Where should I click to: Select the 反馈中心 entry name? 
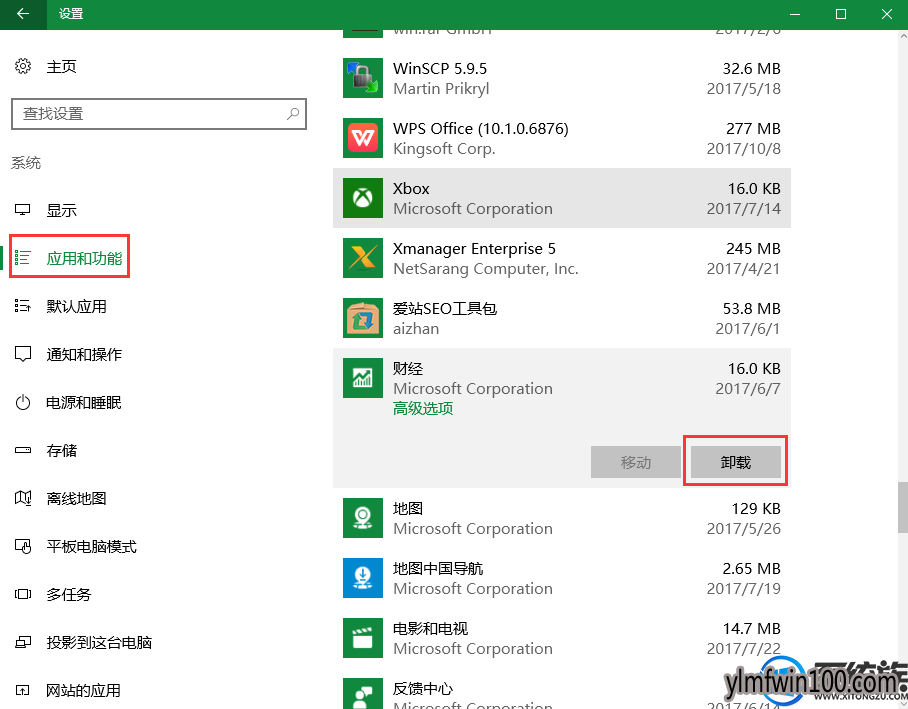(423, 689)
